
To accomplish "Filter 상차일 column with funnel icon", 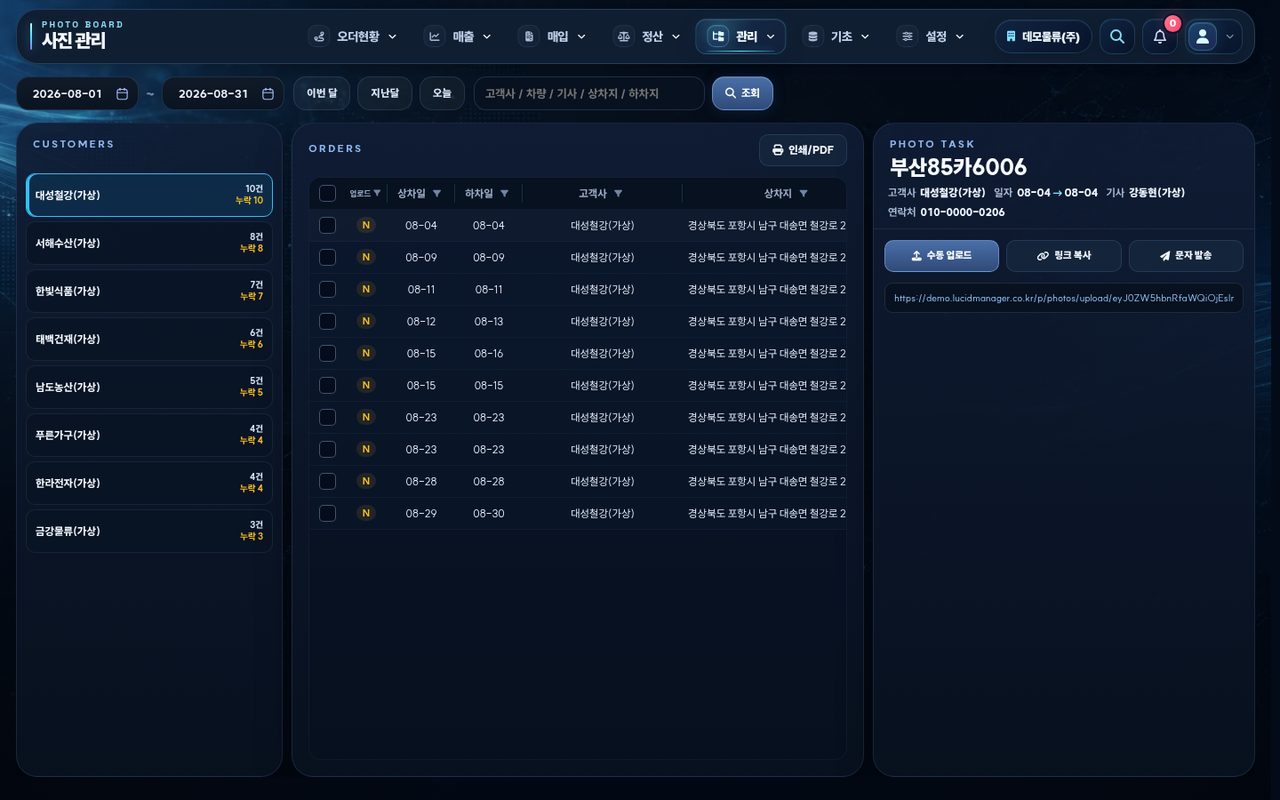I will click(437, 194).
